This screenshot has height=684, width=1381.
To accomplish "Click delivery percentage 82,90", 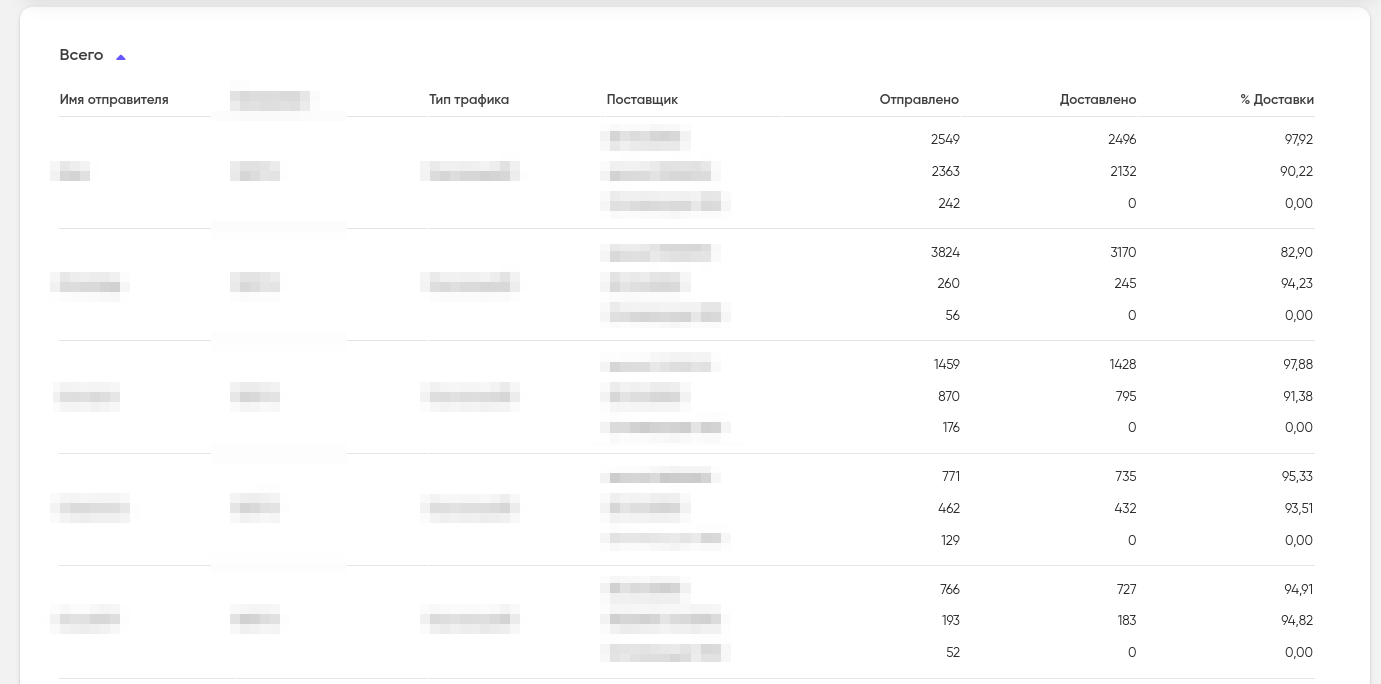I will 1297,252.
